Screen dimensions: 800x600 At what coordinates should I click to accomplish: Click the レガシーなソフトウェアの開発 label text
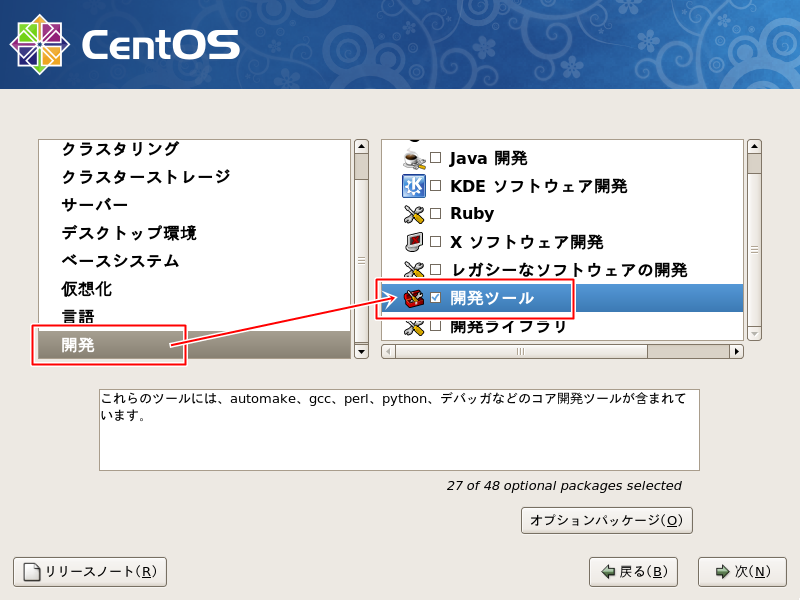[569, 270]
